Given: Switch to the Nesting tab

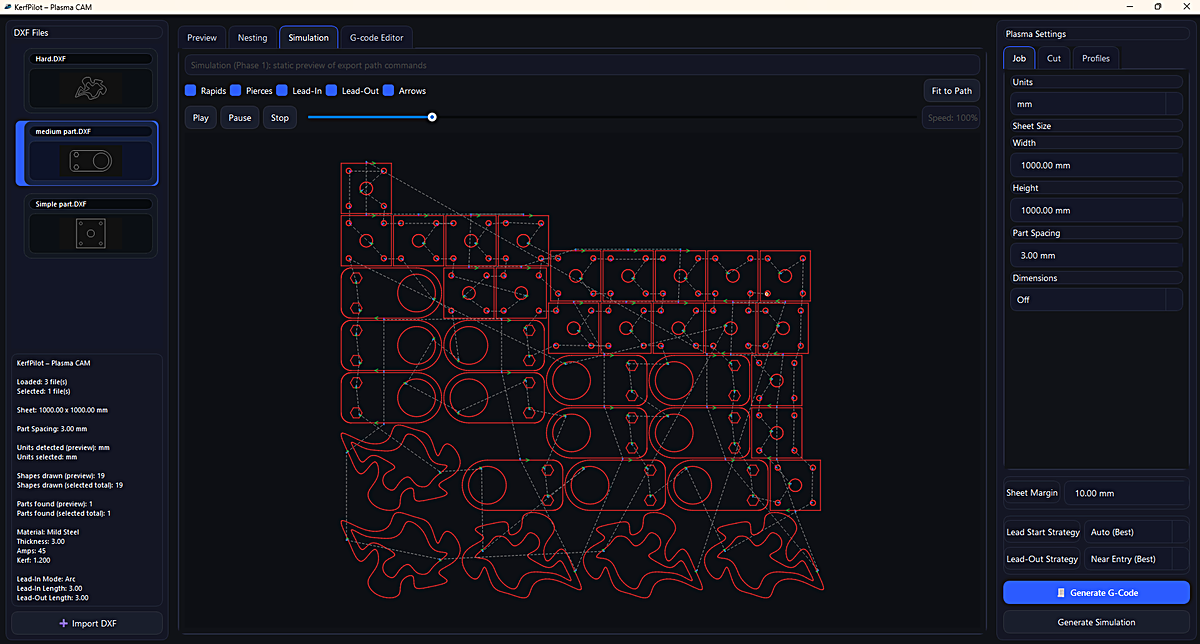Looking at the screenshot, I should click(x=252, y=37).
